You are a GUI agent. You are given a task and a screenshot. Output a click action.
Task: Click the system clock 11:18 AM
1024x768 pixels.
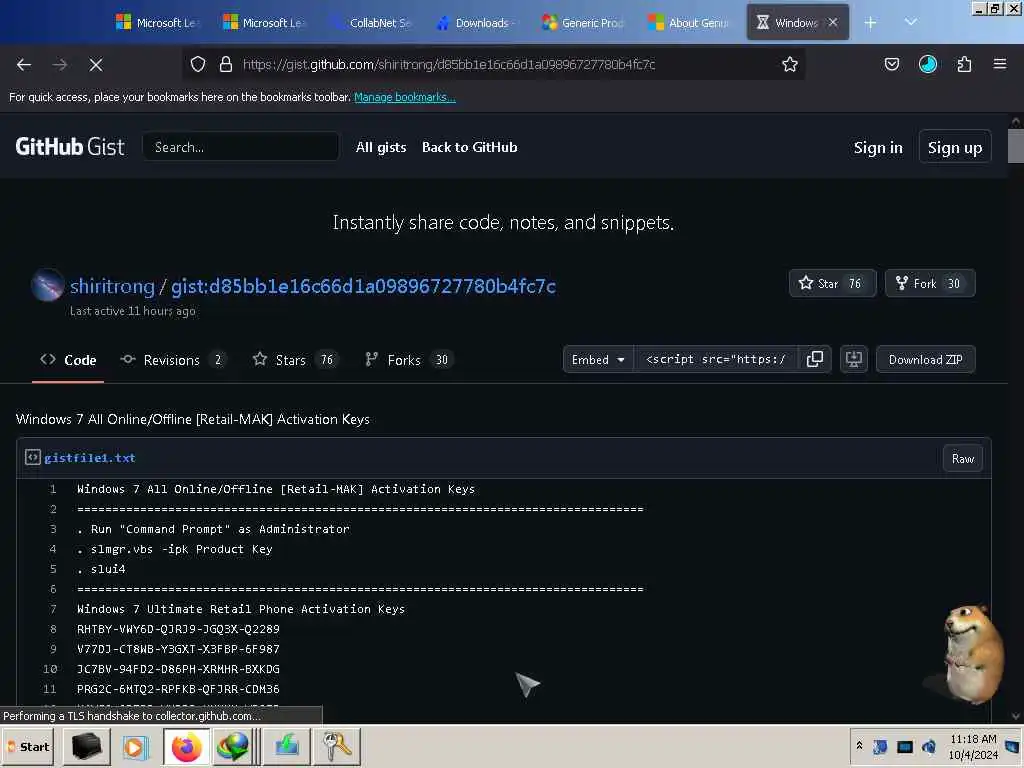click(x=973, y=739)
